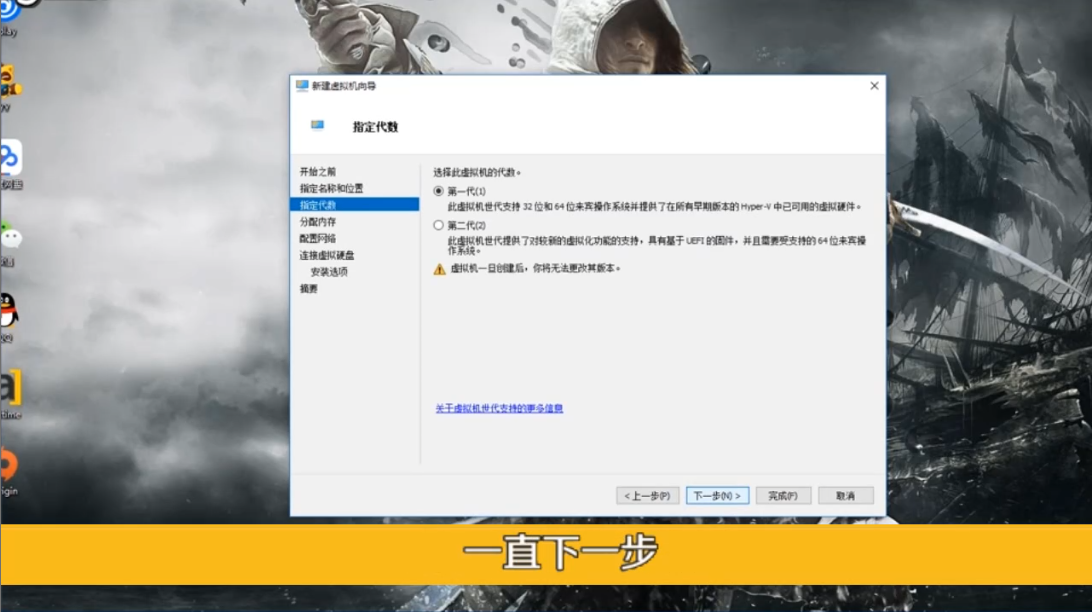
Task: Click the 选择此虚拟机的代数 instruction text
Action: coord(477,172)
